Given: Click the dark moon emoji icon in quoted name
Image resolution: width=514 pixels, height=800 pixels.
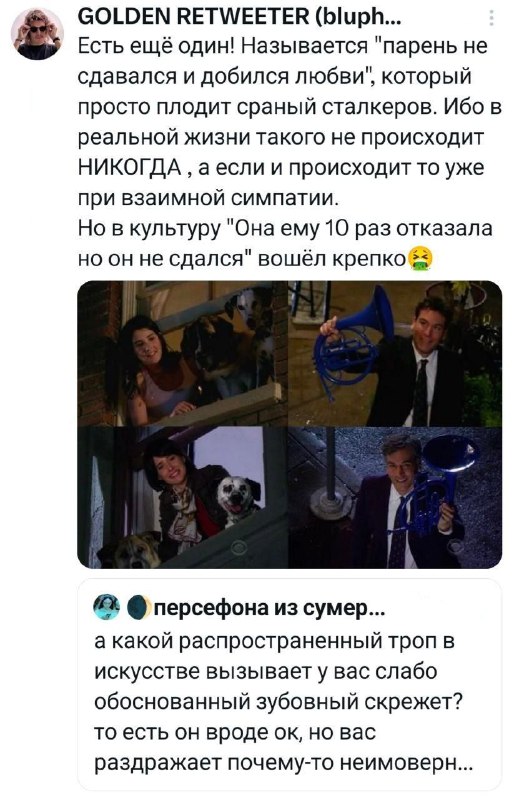Looking at the screenshot, I should point(138,608).
